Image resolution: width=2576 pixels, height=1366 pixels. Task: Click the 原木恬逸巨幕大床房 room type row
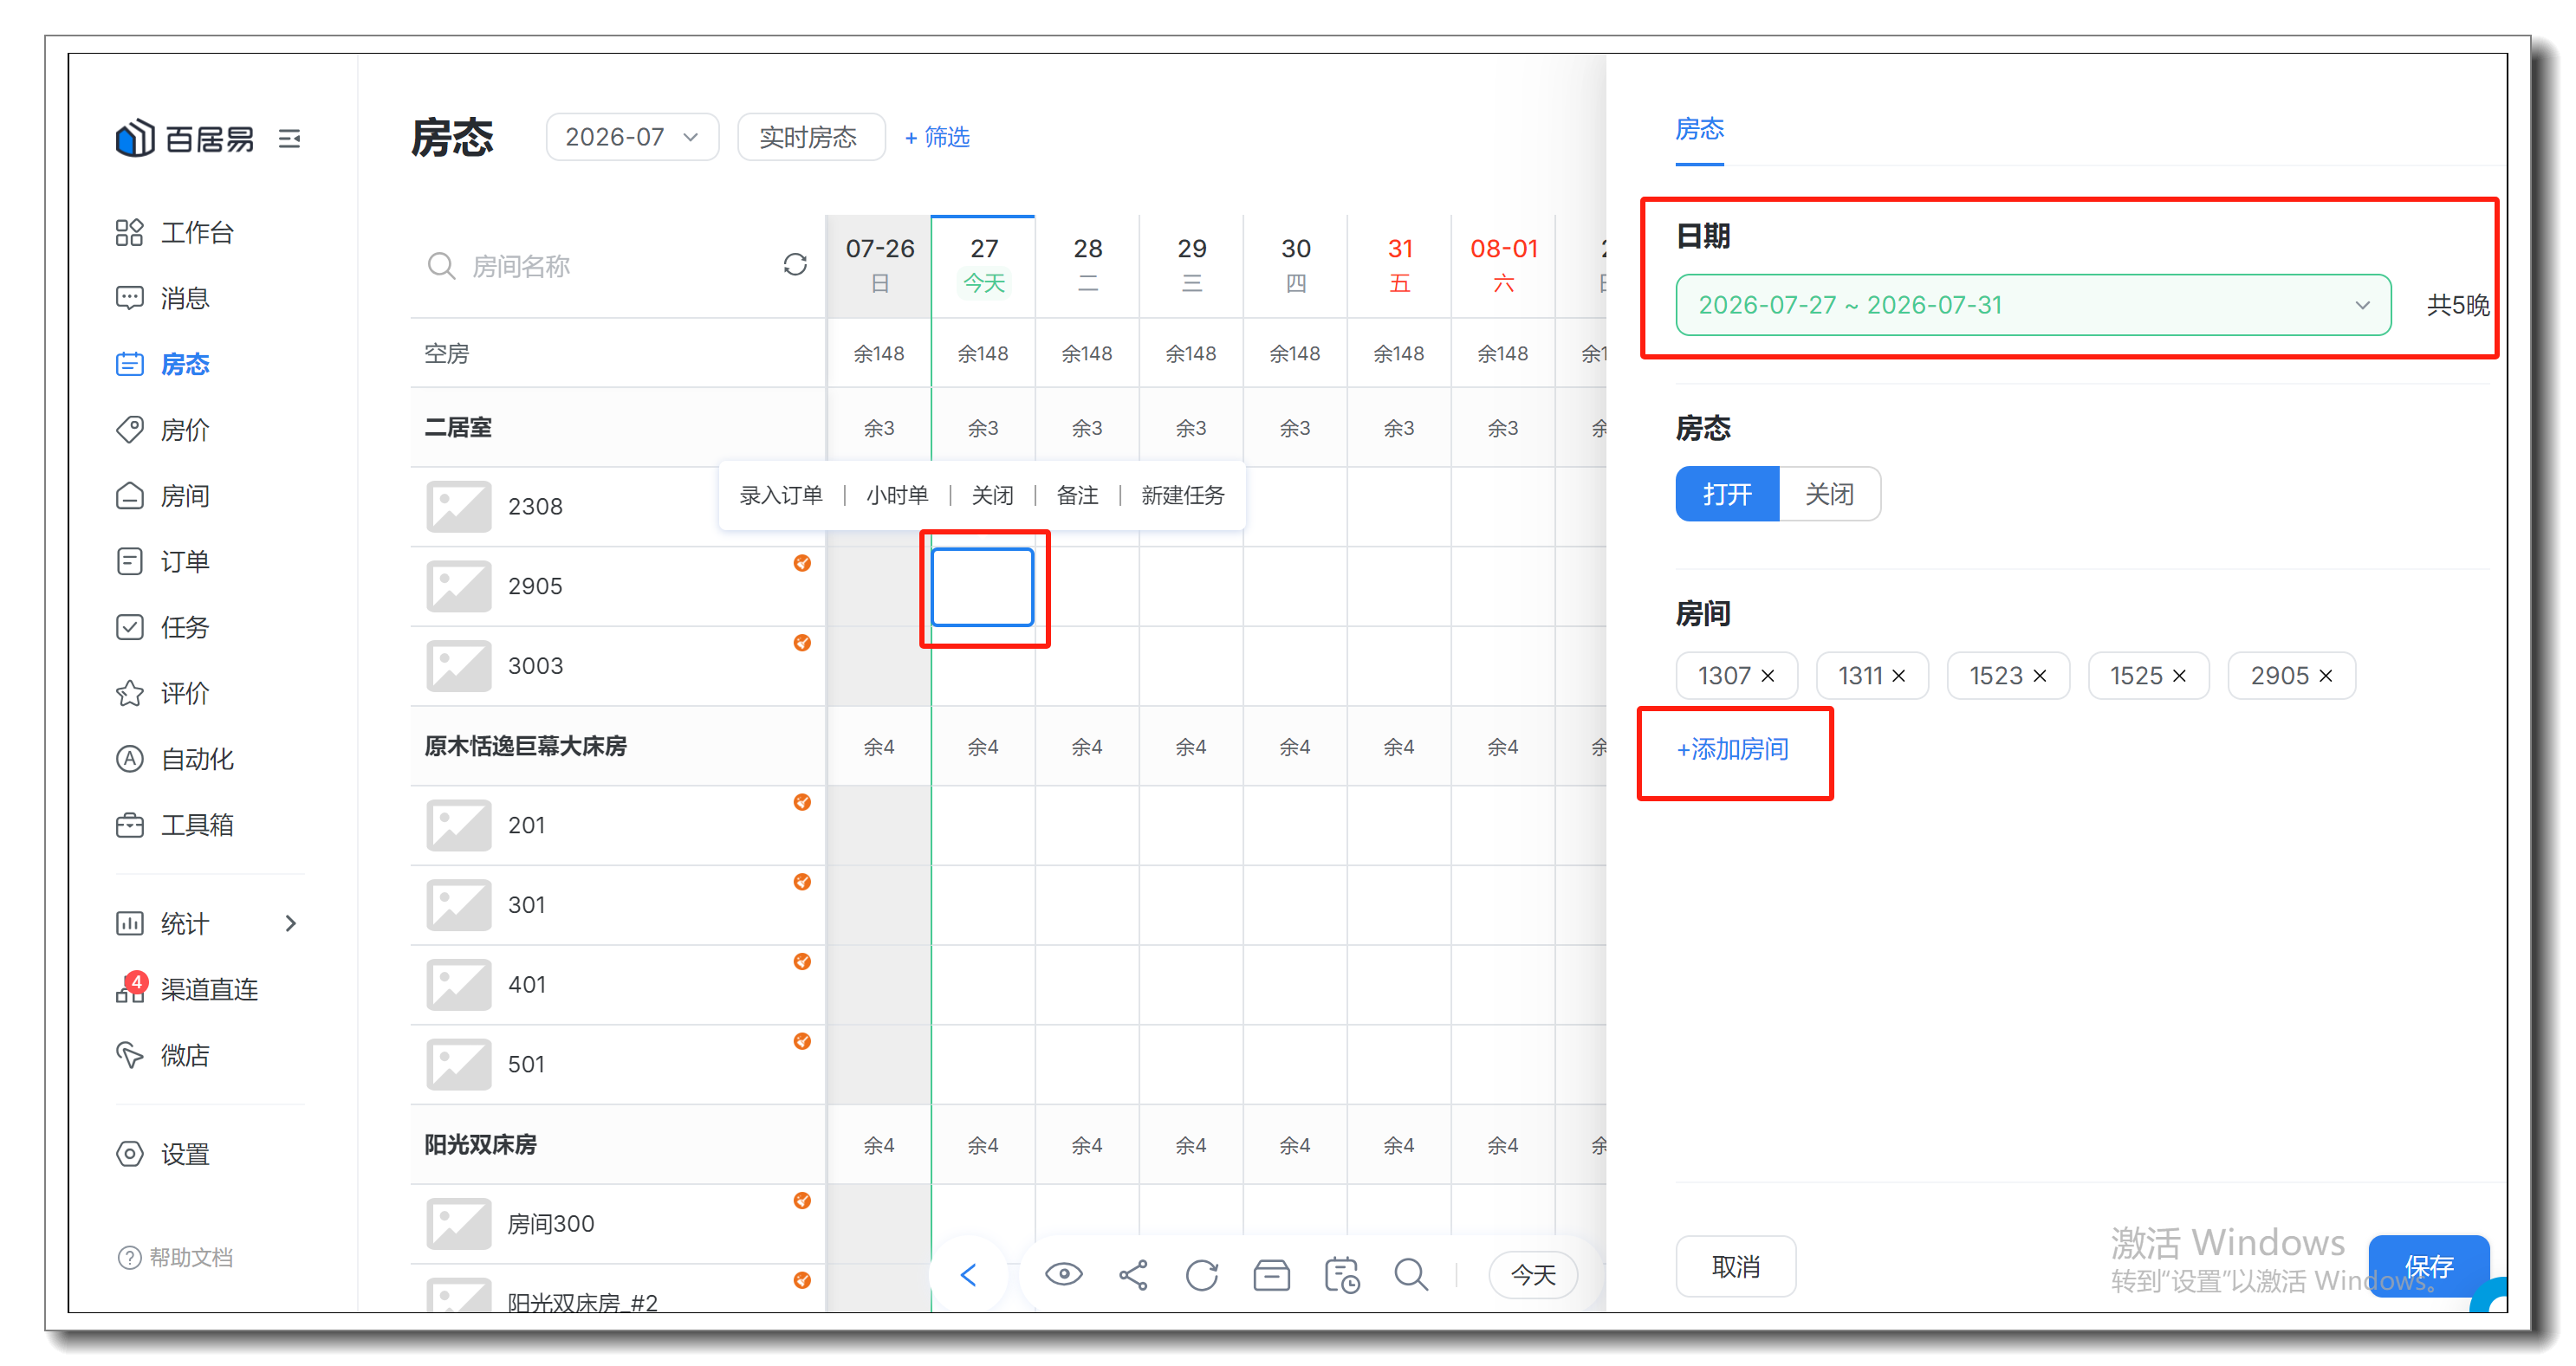618,746
